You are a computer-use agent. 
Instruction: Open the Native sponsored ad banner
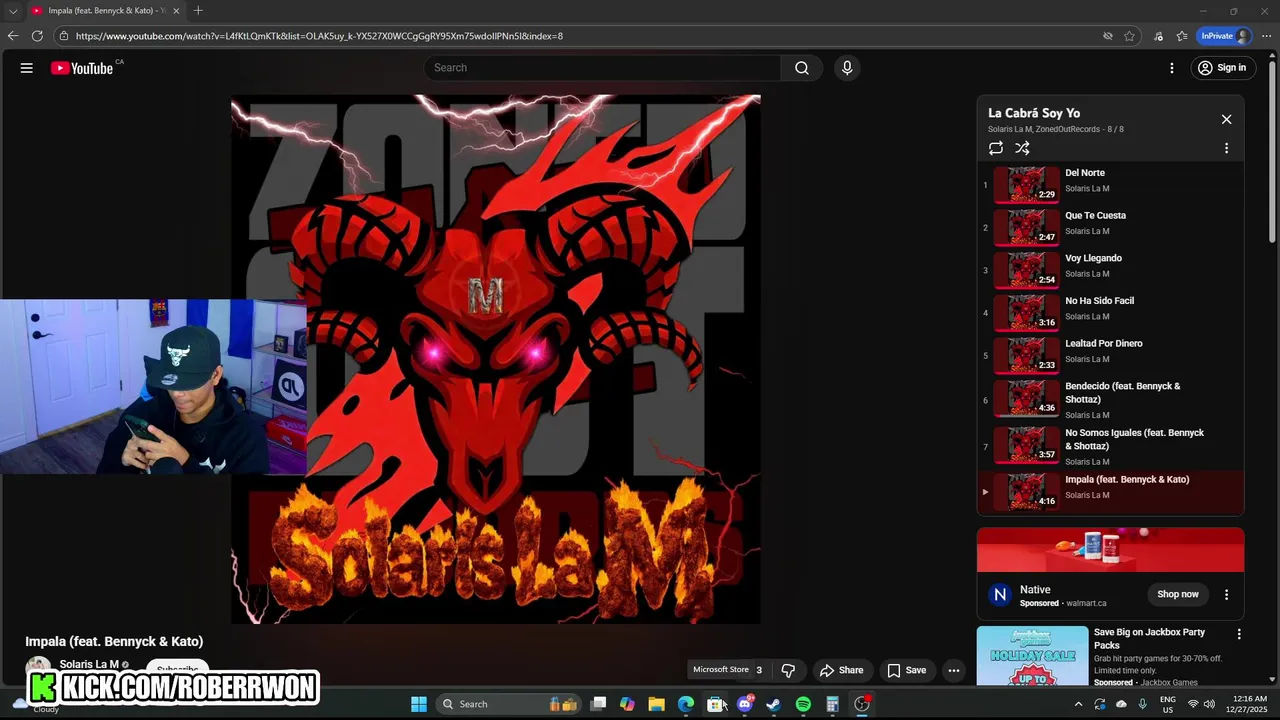tap(1110, 550)
